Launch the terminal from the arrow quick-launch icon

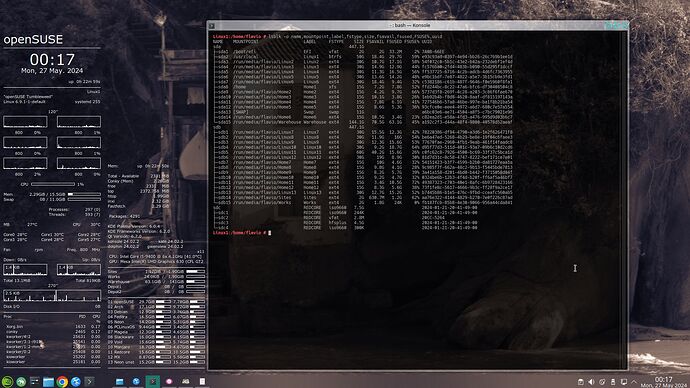point(89,381)
